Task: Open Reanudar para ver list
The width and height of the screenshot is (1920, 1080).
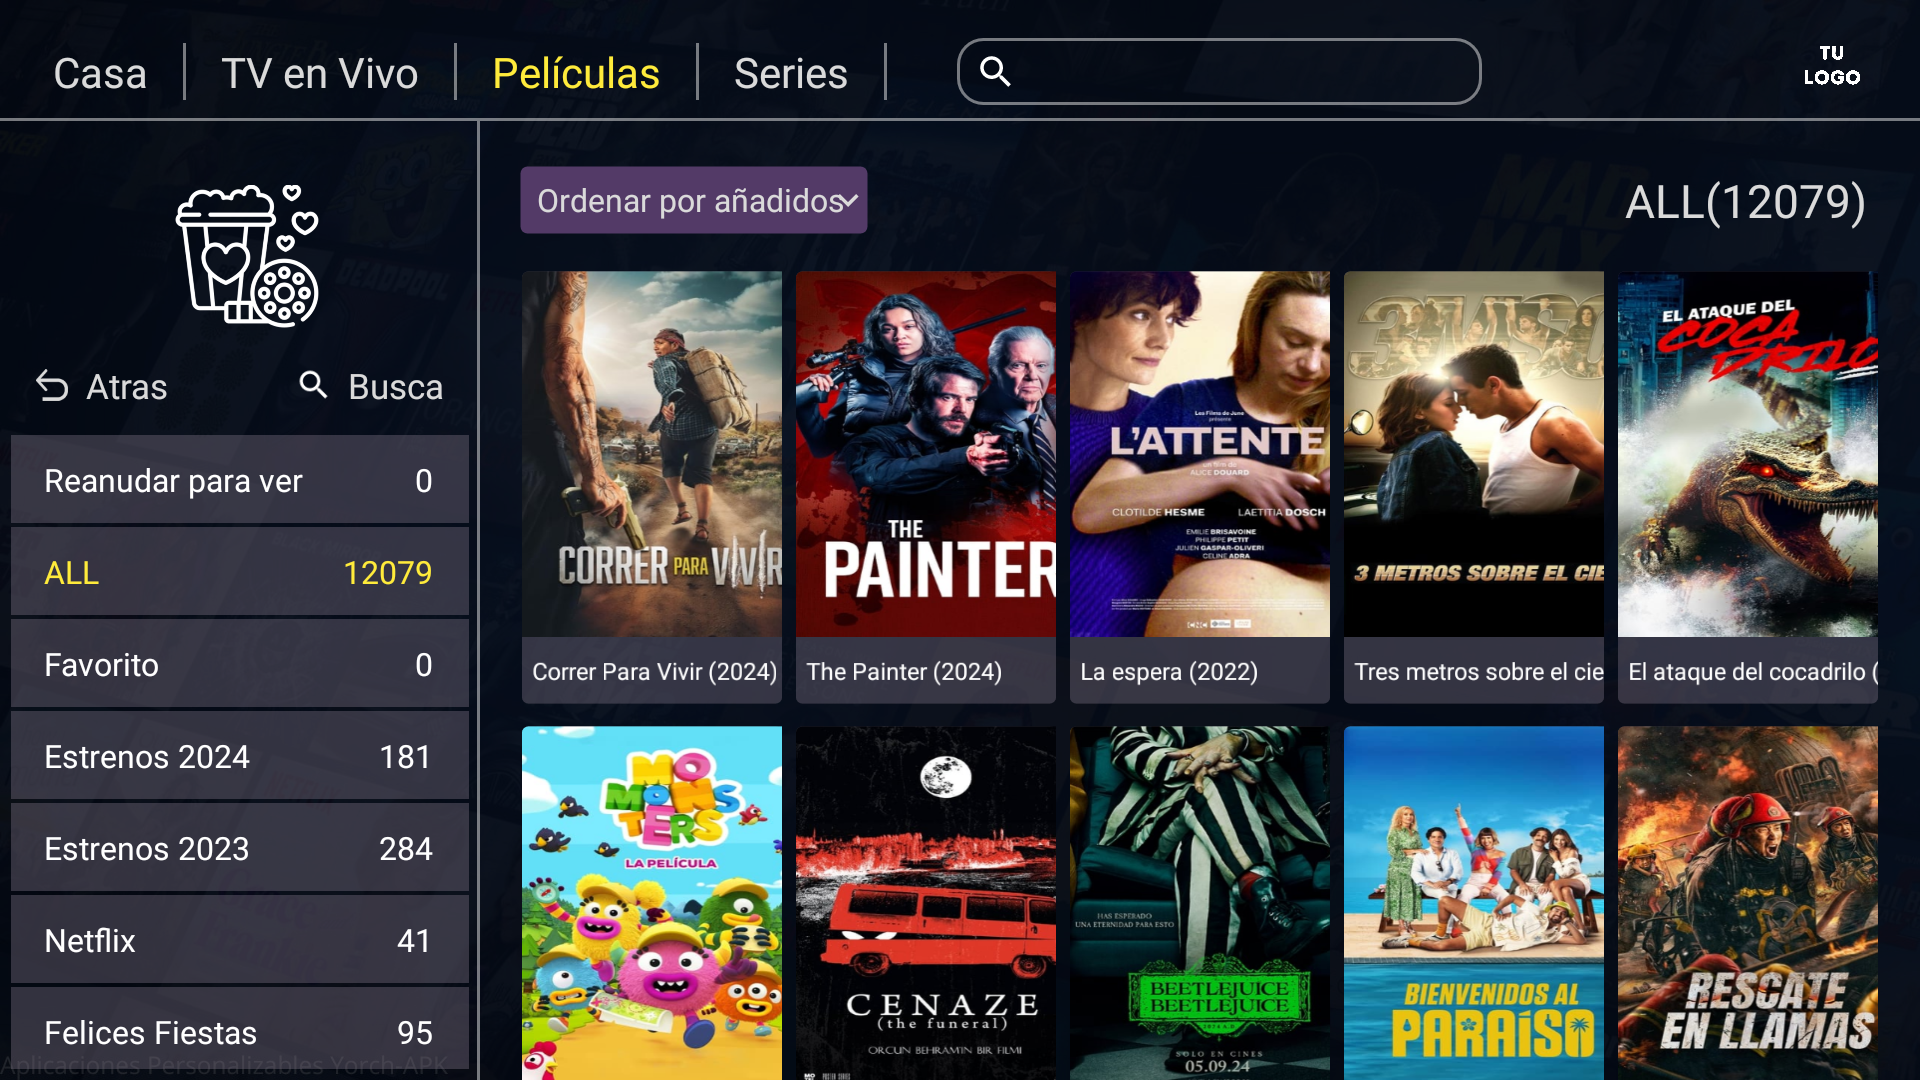Action: 240,481
